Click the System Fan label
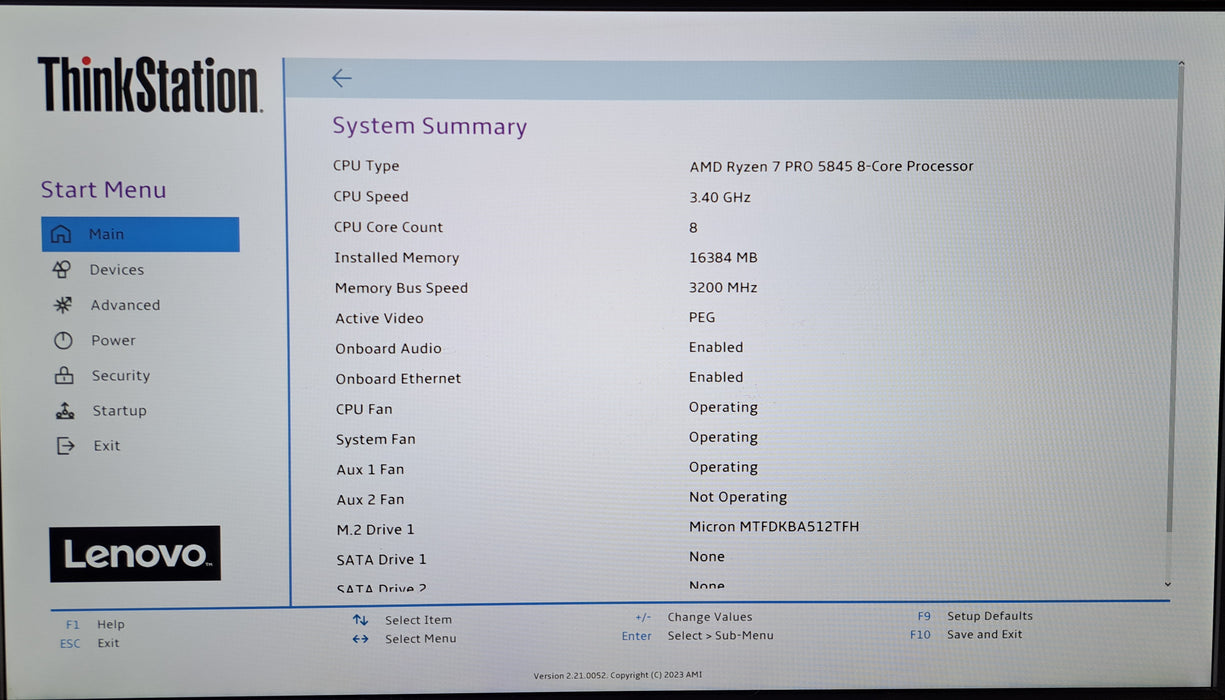Image resolution: width=1225 pixels, height=700 pixels. click(x=375, y=439)
